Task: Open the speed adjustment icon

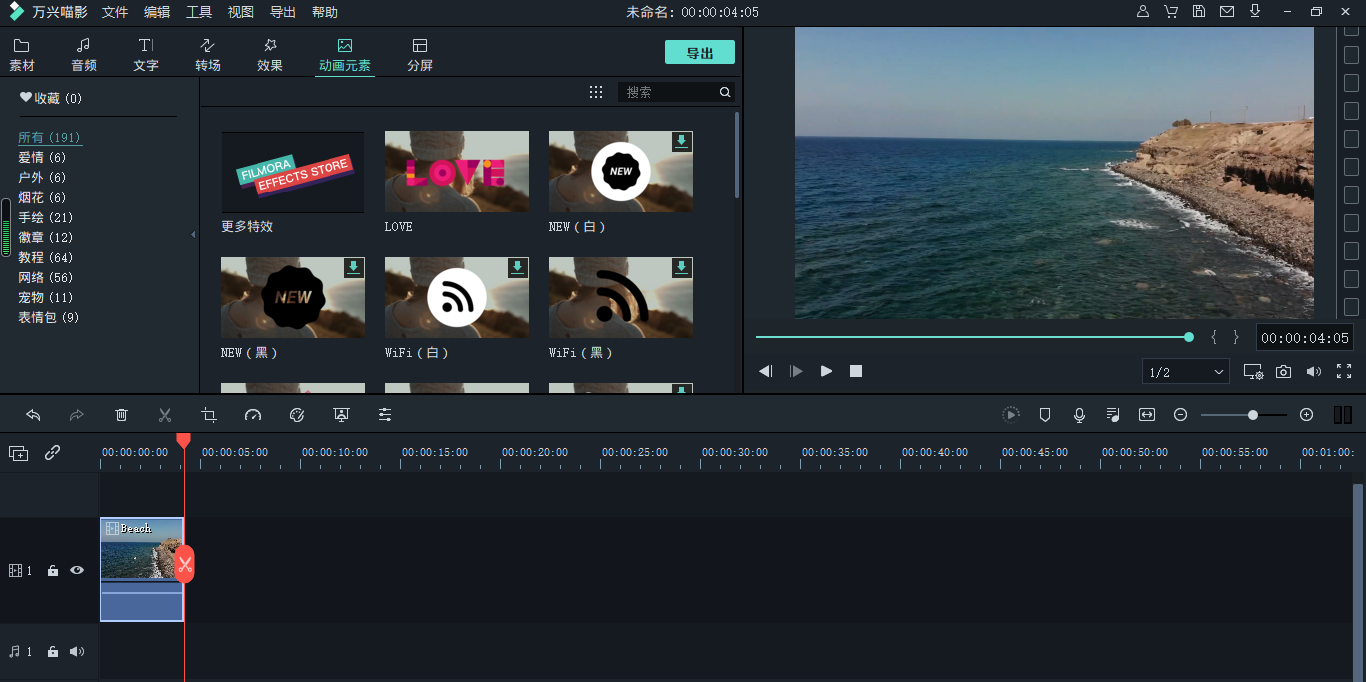Action: (x=252, y=415)
